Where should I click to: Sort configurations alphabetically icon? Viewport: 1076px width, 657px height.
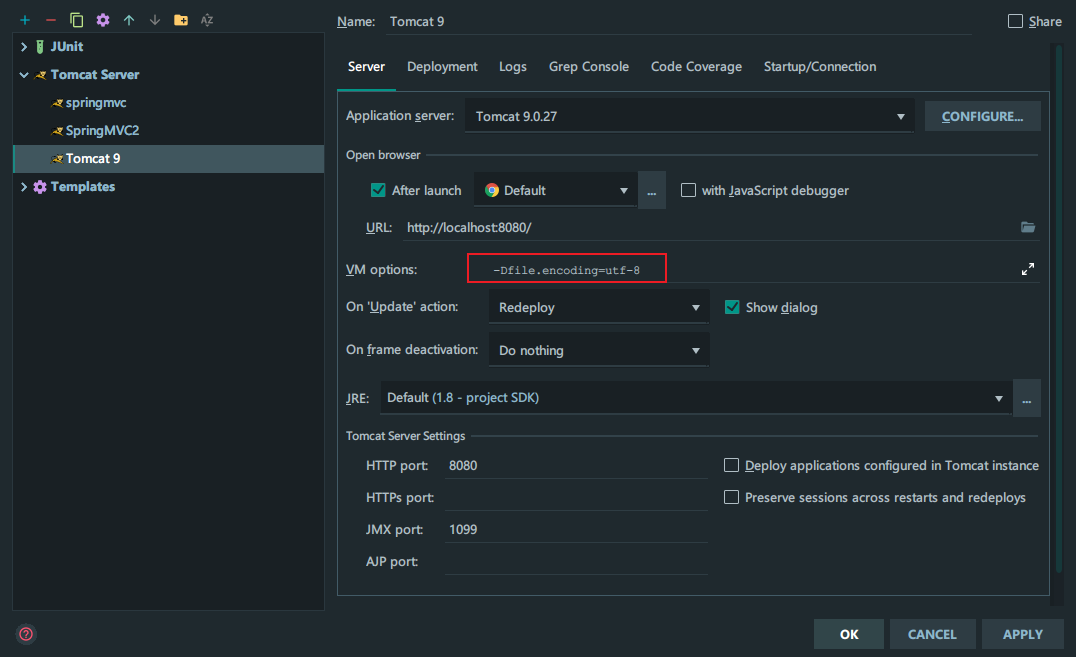(207, 20)
